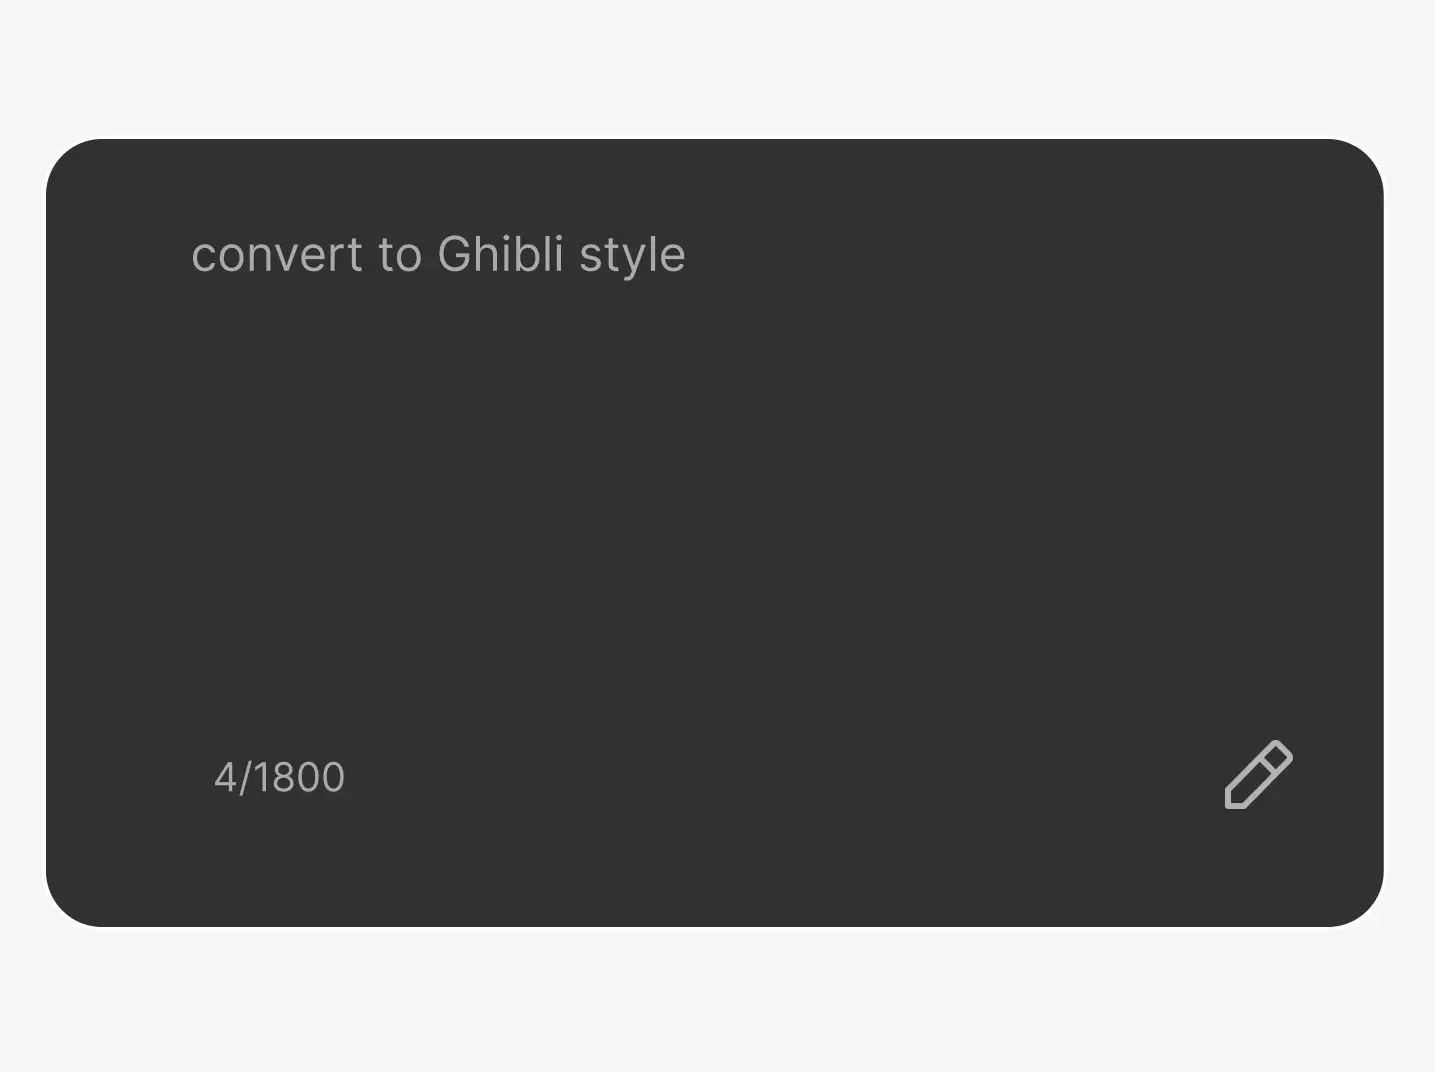Place cursor before the word 'convert'
The image size is (1440, 1080).
[191, 255]
